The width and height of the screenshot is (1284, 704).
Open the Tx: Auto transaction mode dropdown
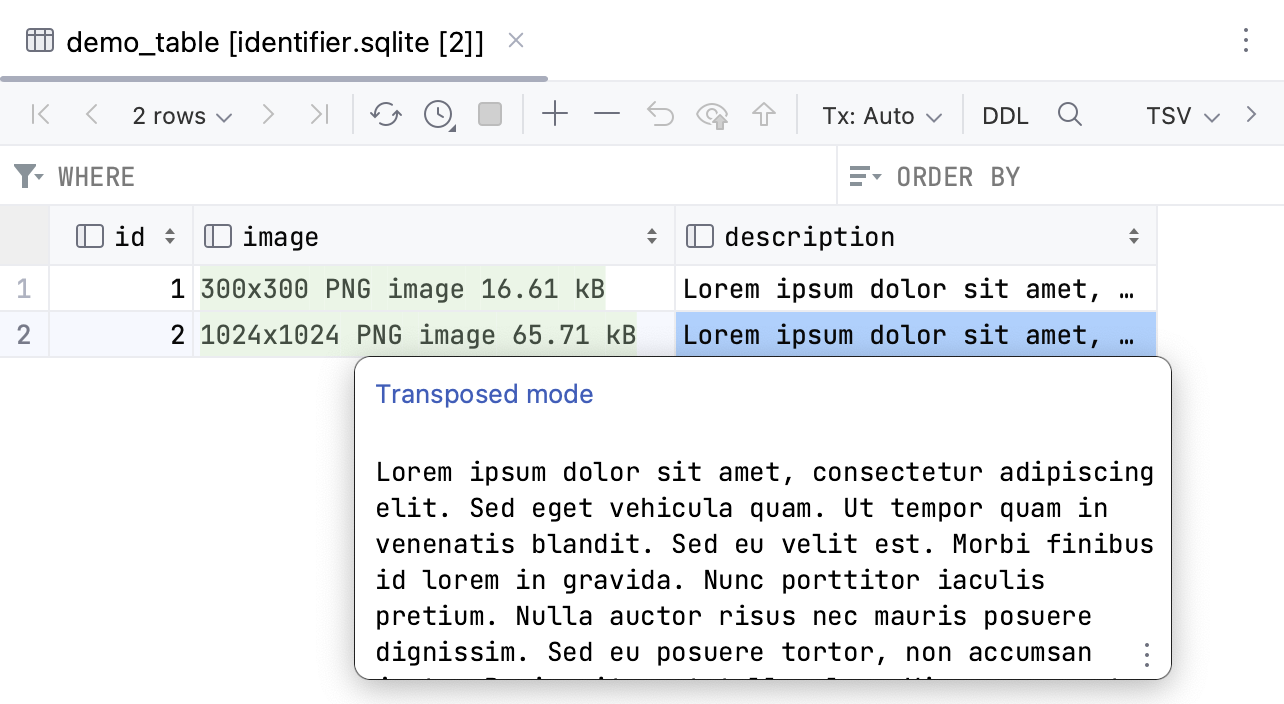pyautogui.click(x=880, y=115)
